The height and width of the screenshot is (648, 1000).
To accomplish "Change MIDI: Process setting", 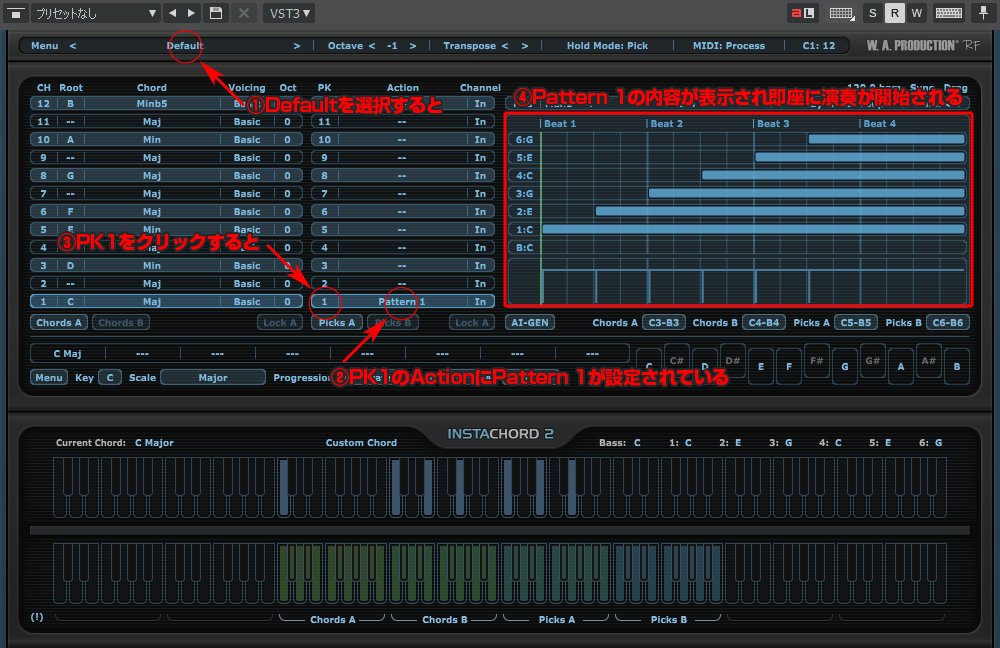I will tap(729, 46).
